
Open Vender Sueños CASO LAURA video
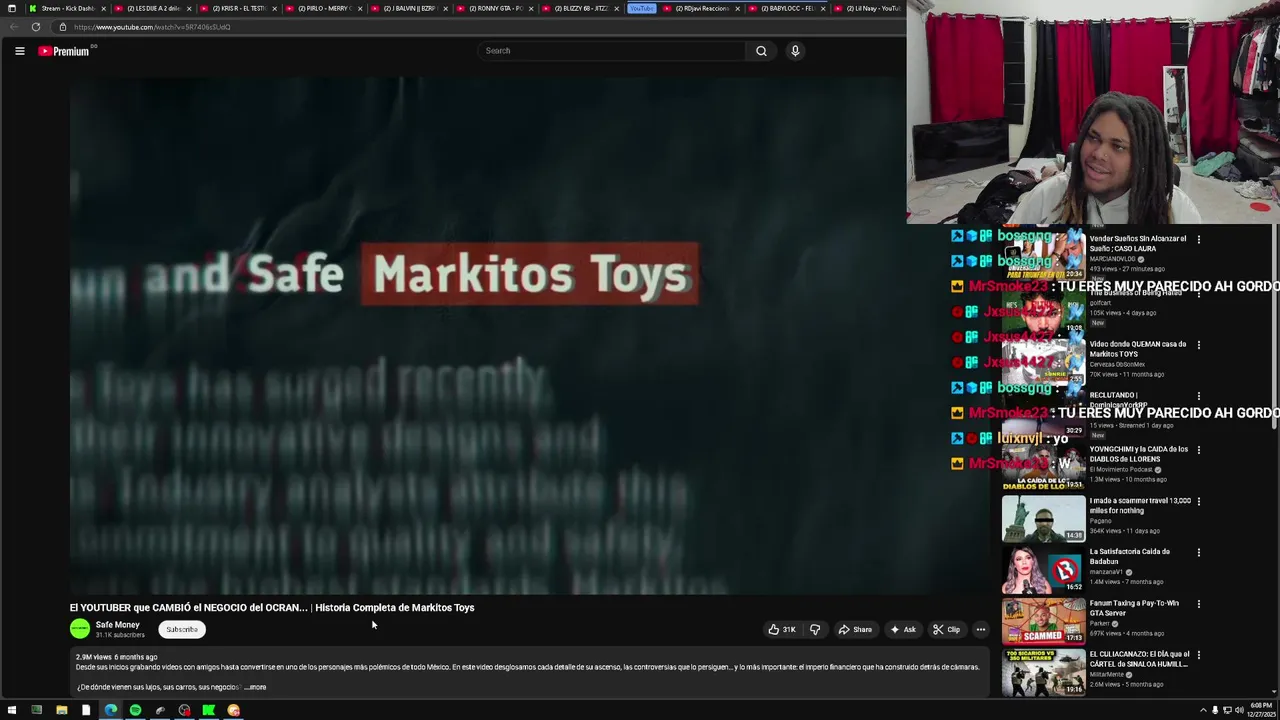(1138, 243)
